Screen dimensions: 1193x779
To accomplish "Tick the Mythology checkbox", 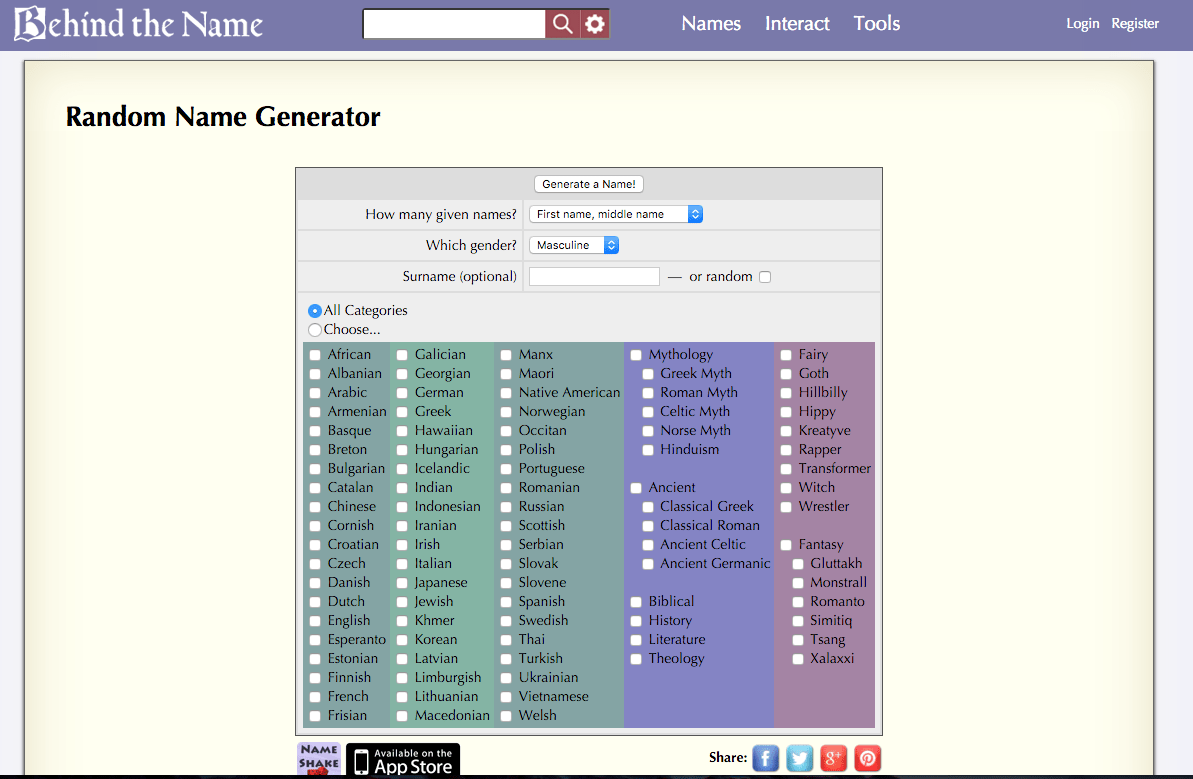I will [x=636, y=355].
